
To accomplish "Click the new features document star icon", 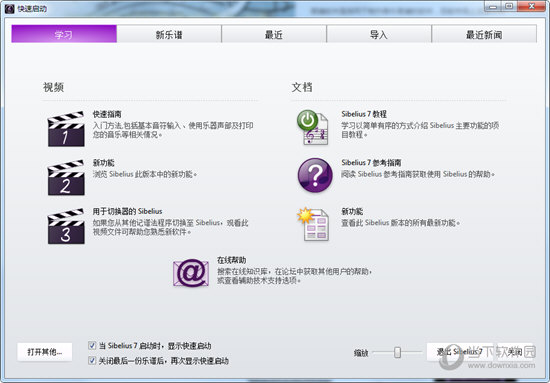I will [x=313, y=224].
